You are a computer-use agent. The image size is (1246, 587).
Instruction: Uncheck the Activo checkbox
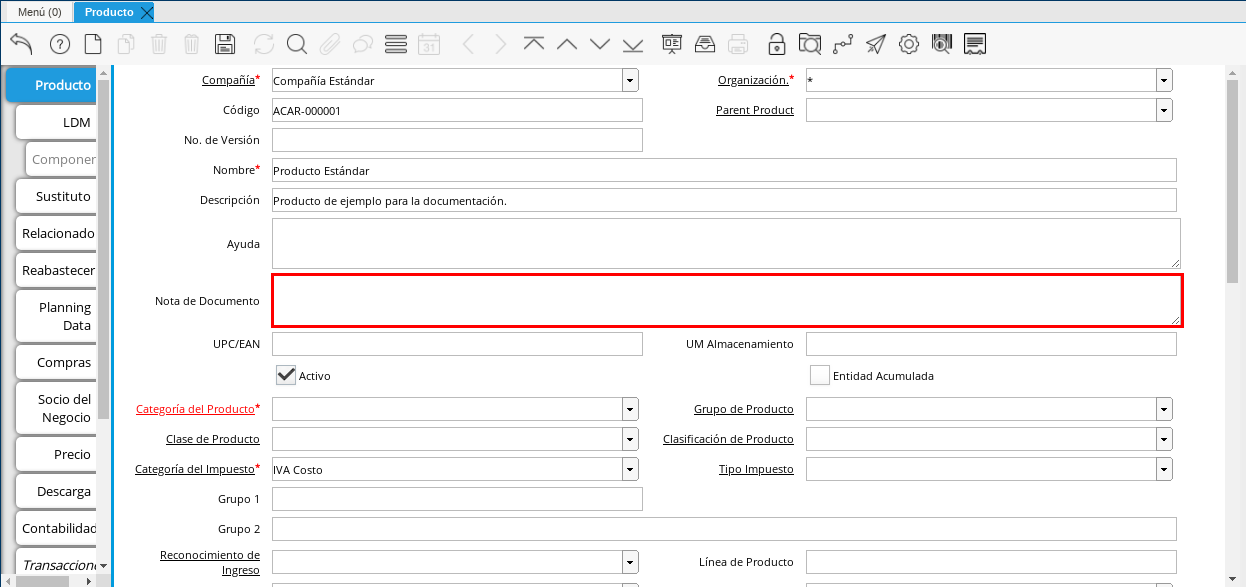287,375
